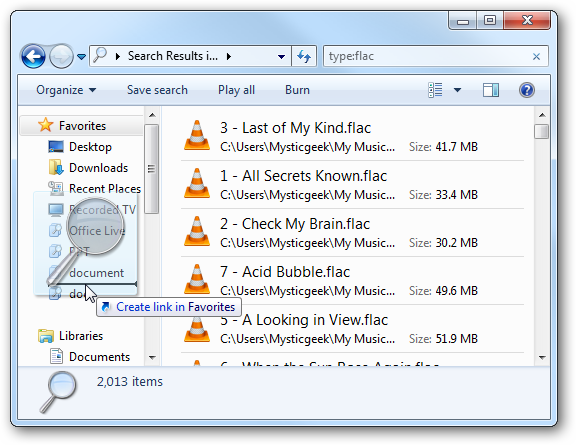This screenshot has height=445, width=576.
Task: Click Save search in toolbar
Action: coord(157,90)
